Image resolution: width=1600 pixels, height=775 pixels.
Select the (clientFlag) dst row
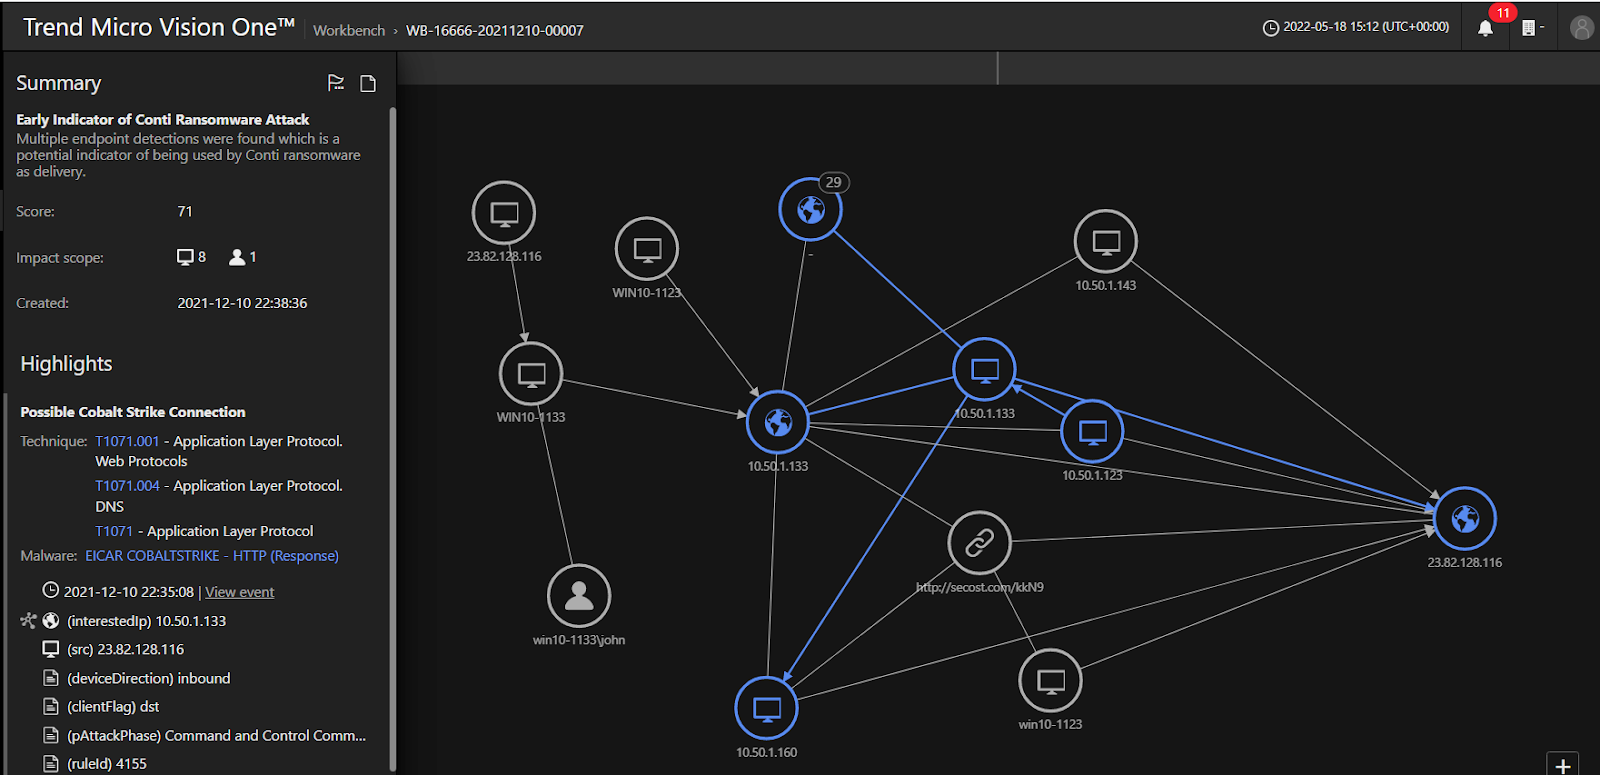(113, 706)
